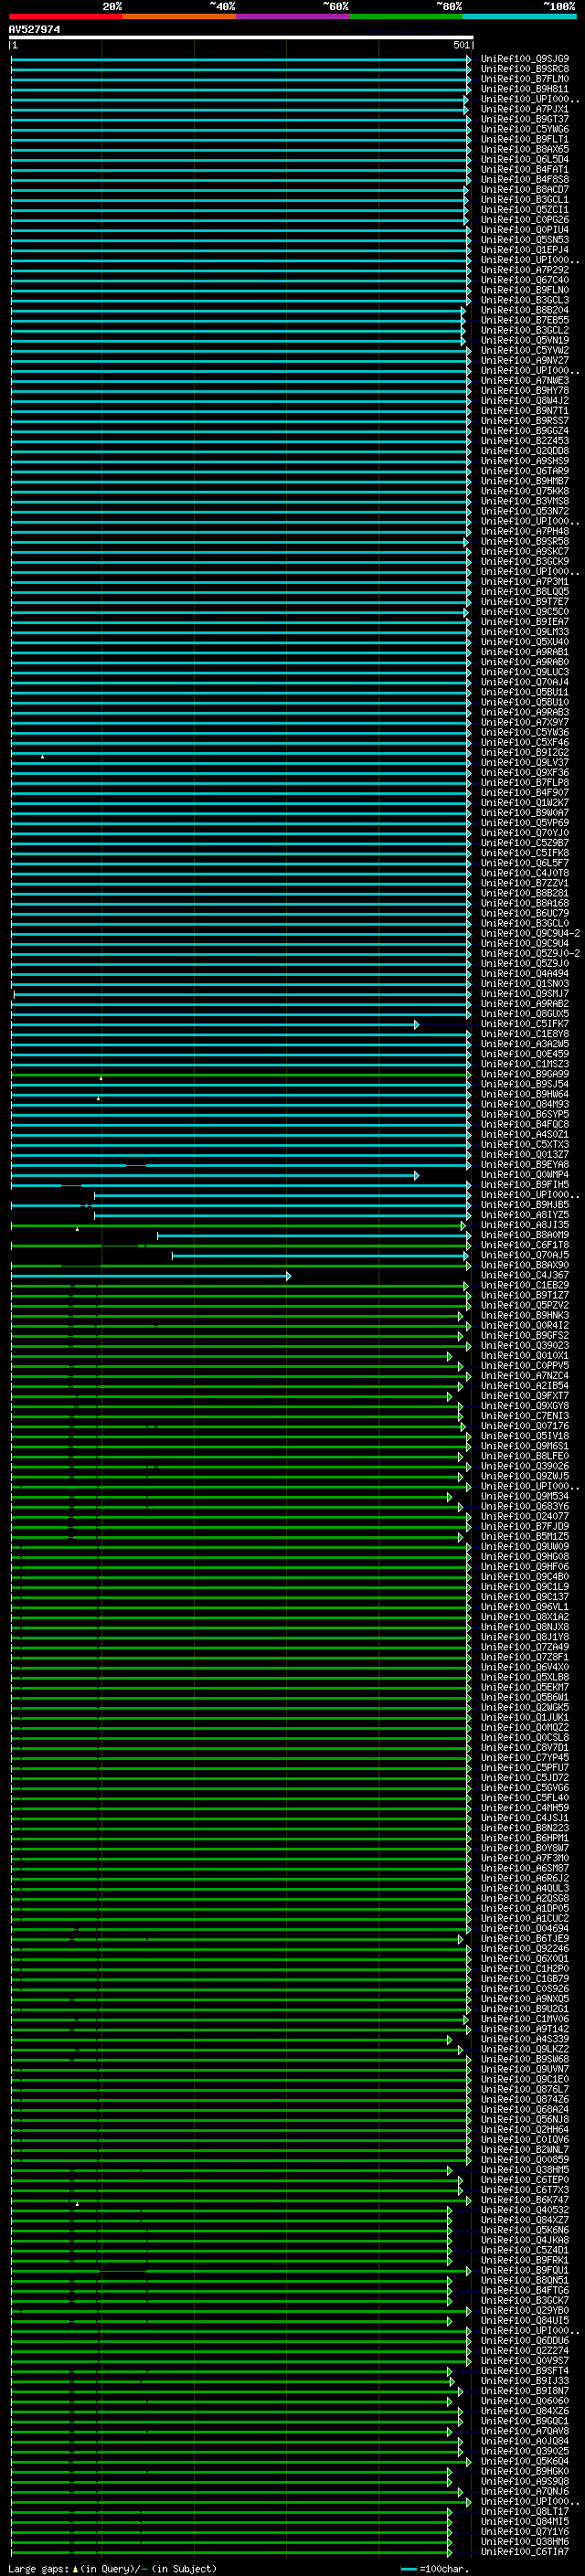Click the cyan alignment bar for UniRef100_Q9SJG9
Viewport: 585px width, 2576px height.
click(x=241, y=59)
